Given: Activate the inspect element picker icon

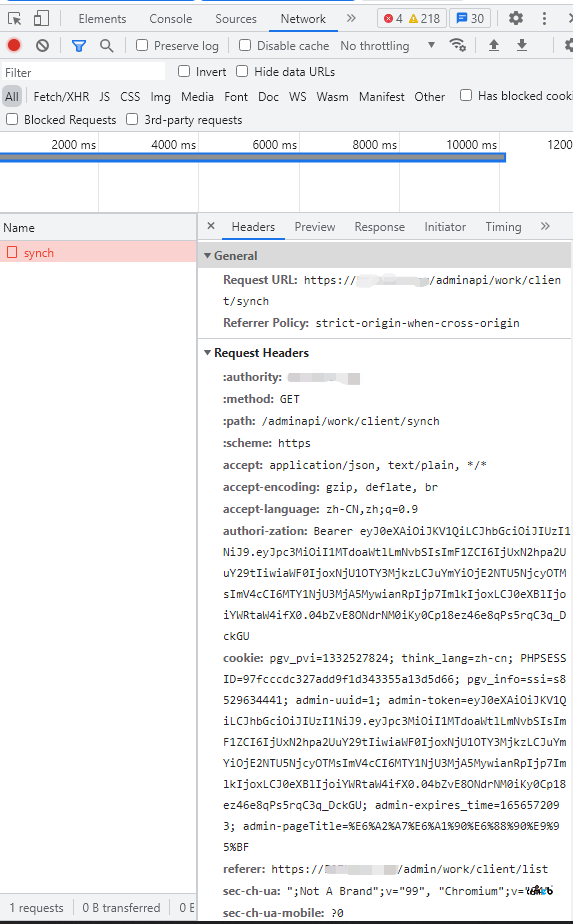Looking at the screenshot, I should [x=15, y=19].
